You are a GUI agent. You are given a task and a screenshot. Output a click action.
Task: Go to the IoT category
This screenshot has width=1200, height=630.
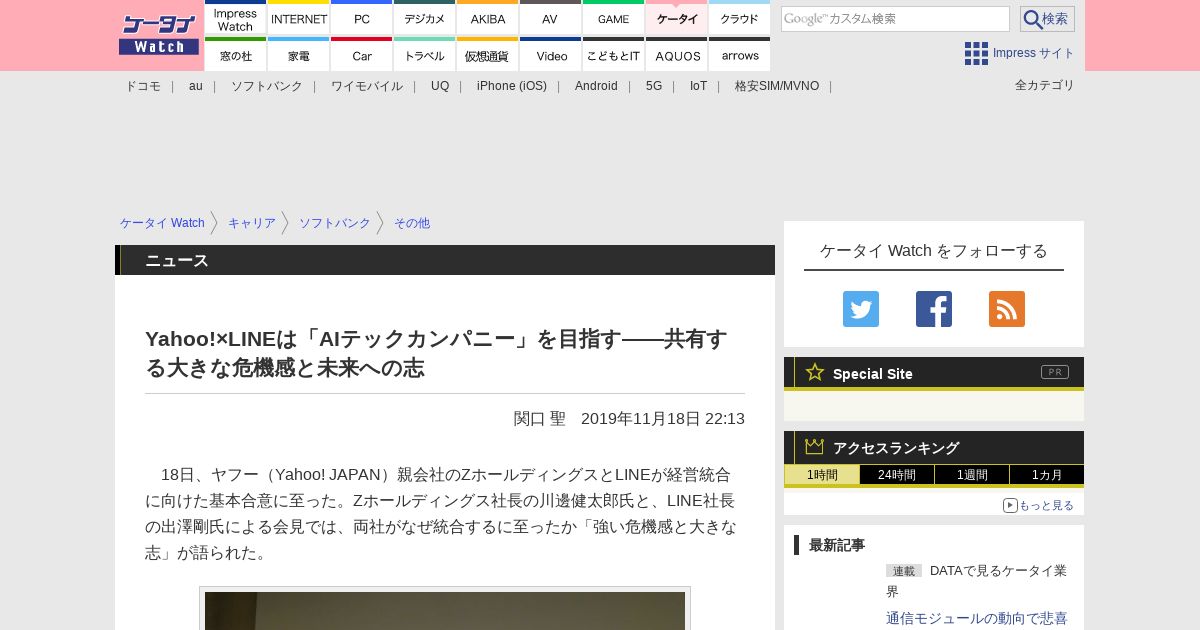pos(698,86)
